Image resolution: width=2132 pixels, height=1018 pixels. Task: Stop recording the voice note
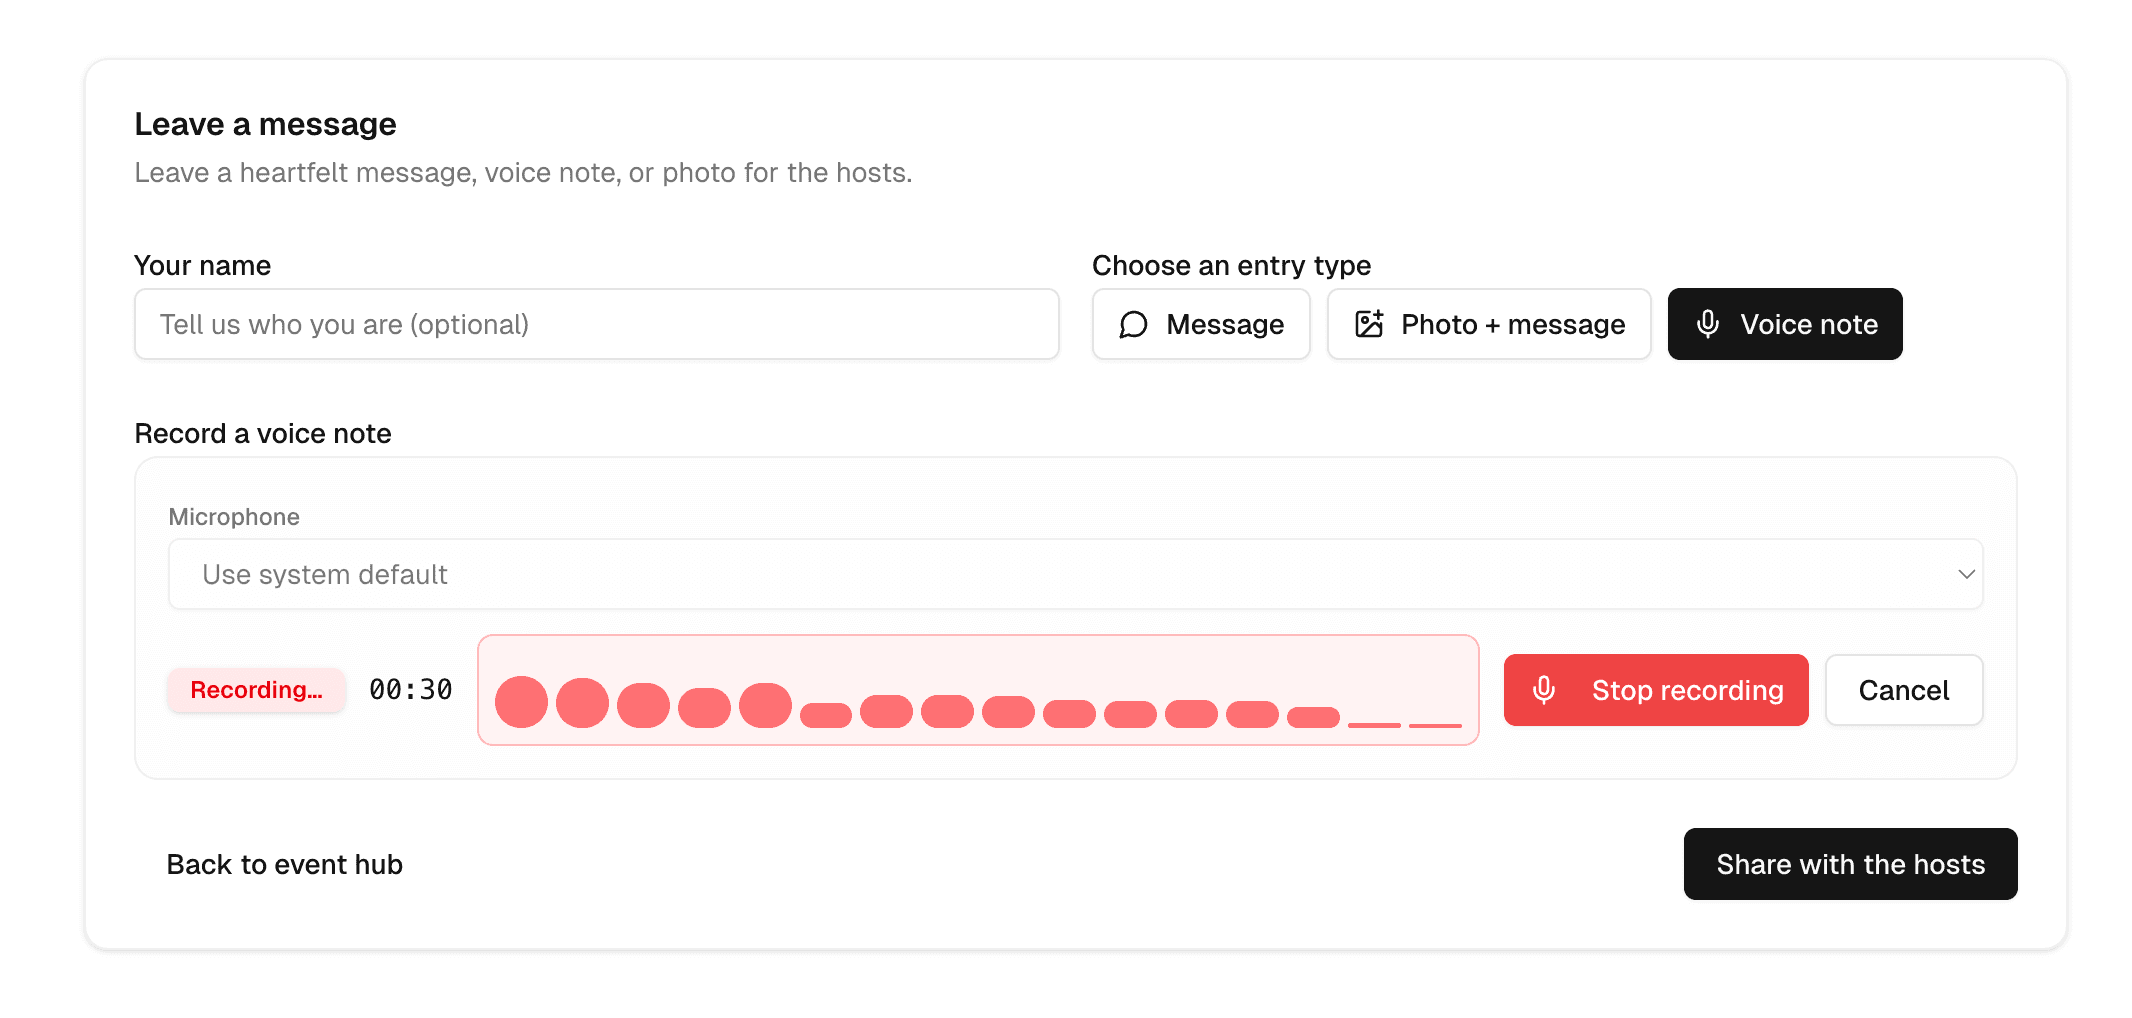(x=1656, y=690)
